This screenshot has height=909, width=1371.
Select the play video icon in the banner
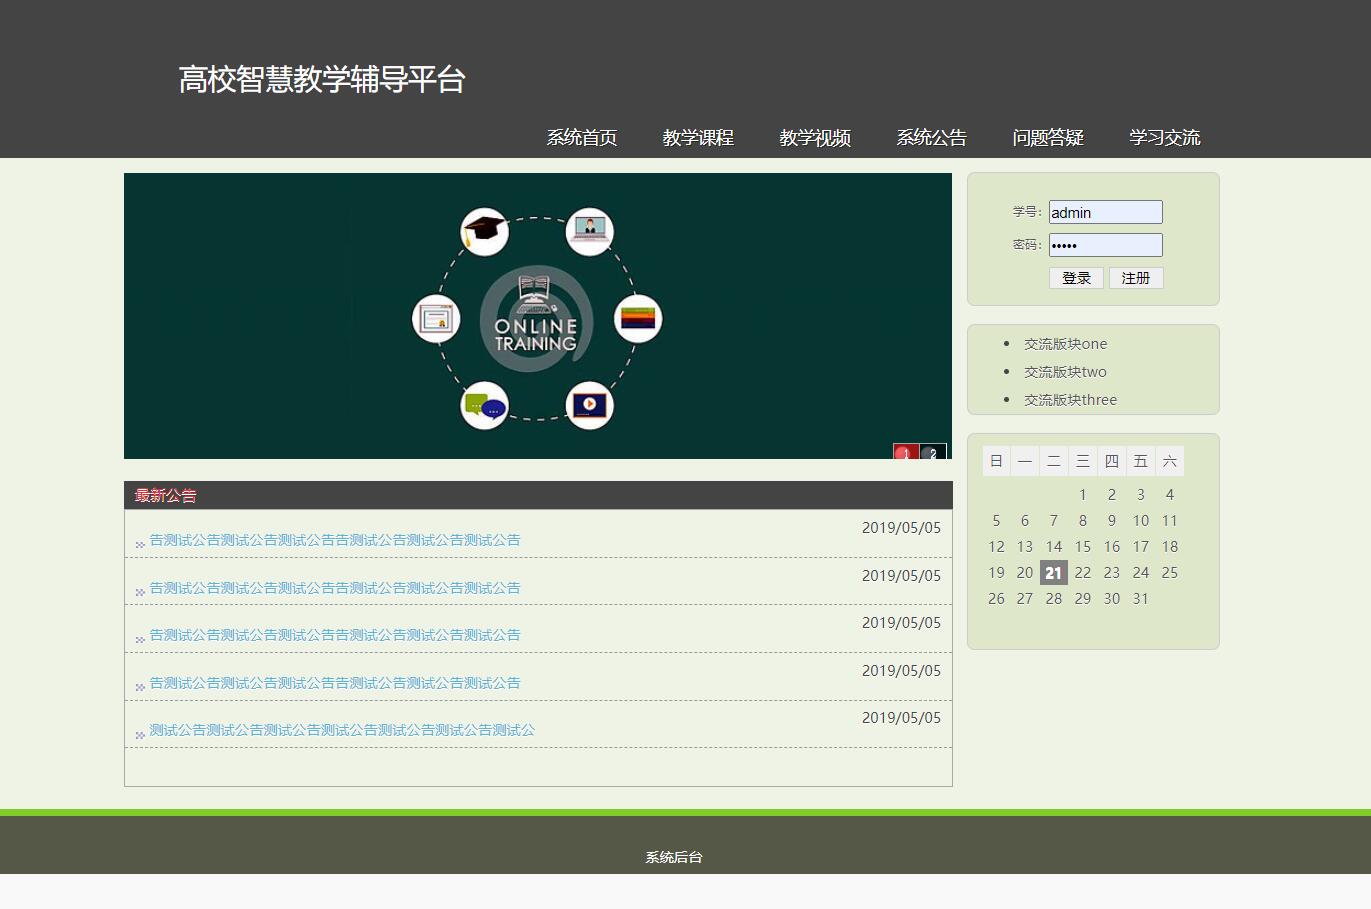590,405
